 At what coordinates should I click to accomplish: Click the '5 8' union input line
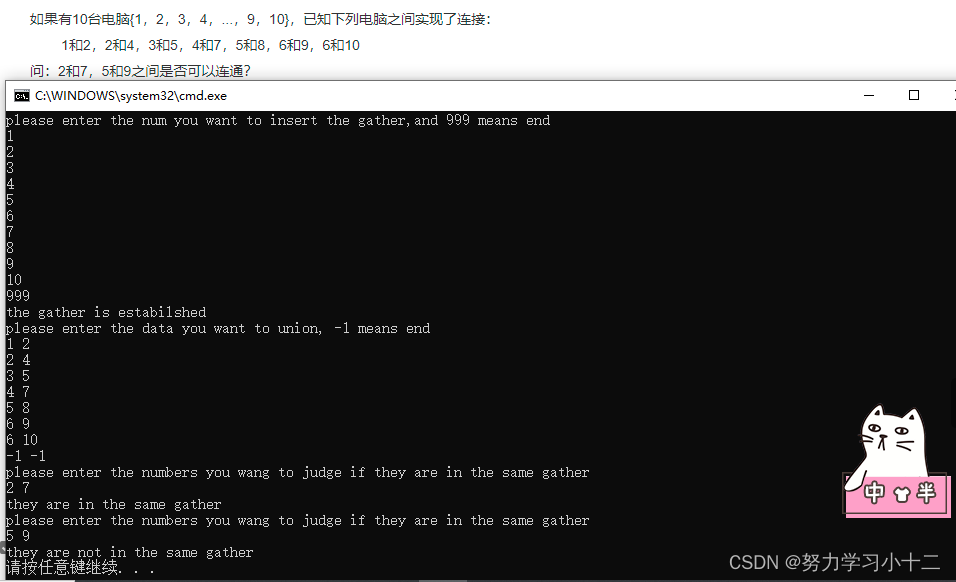coord(18,408)
